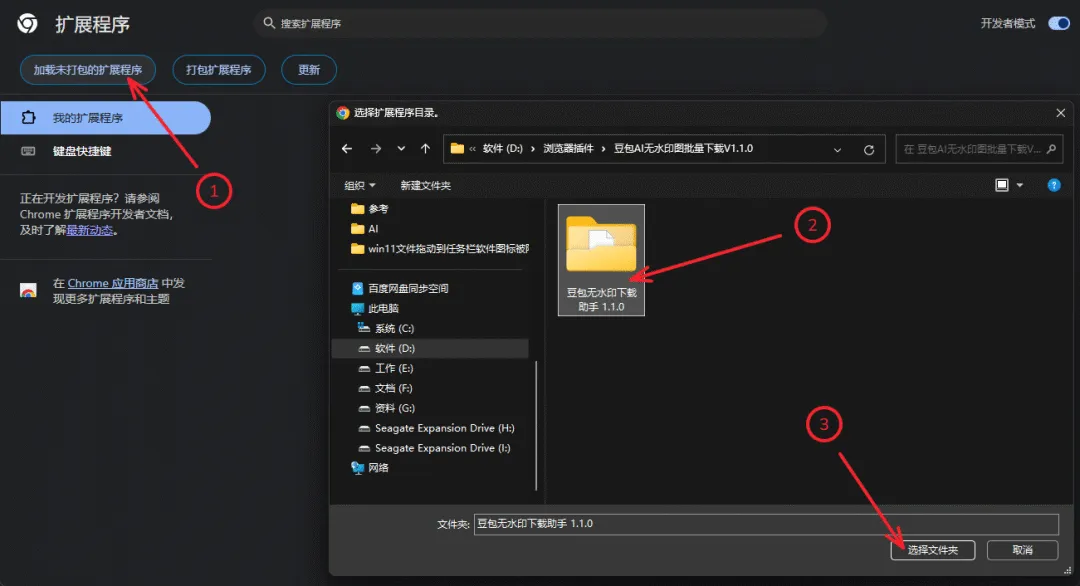Image resolution: width=1080 pixels, height=586 pixels.
Task: Click the puzzle-piece icon beside My Extensions
Action: coord(28,118)
